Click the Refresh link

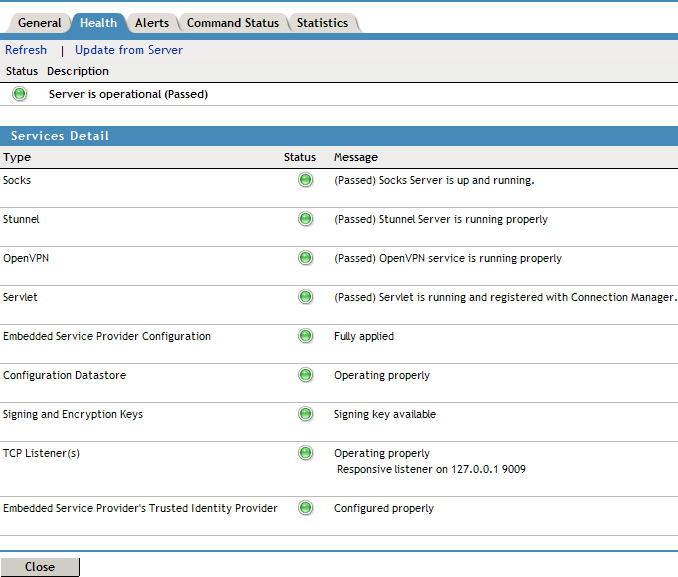[26, 50]
